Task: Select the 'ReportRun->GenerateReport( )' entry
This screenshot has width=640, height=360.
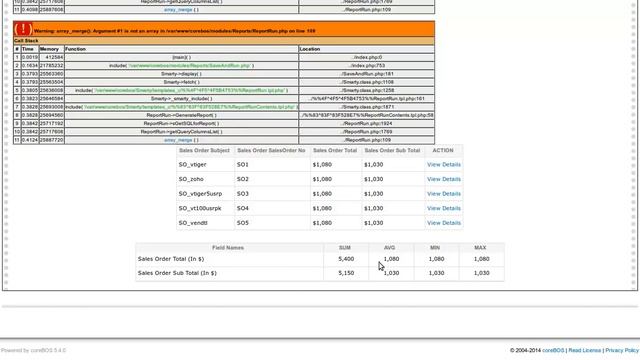Action: point(182,115)
